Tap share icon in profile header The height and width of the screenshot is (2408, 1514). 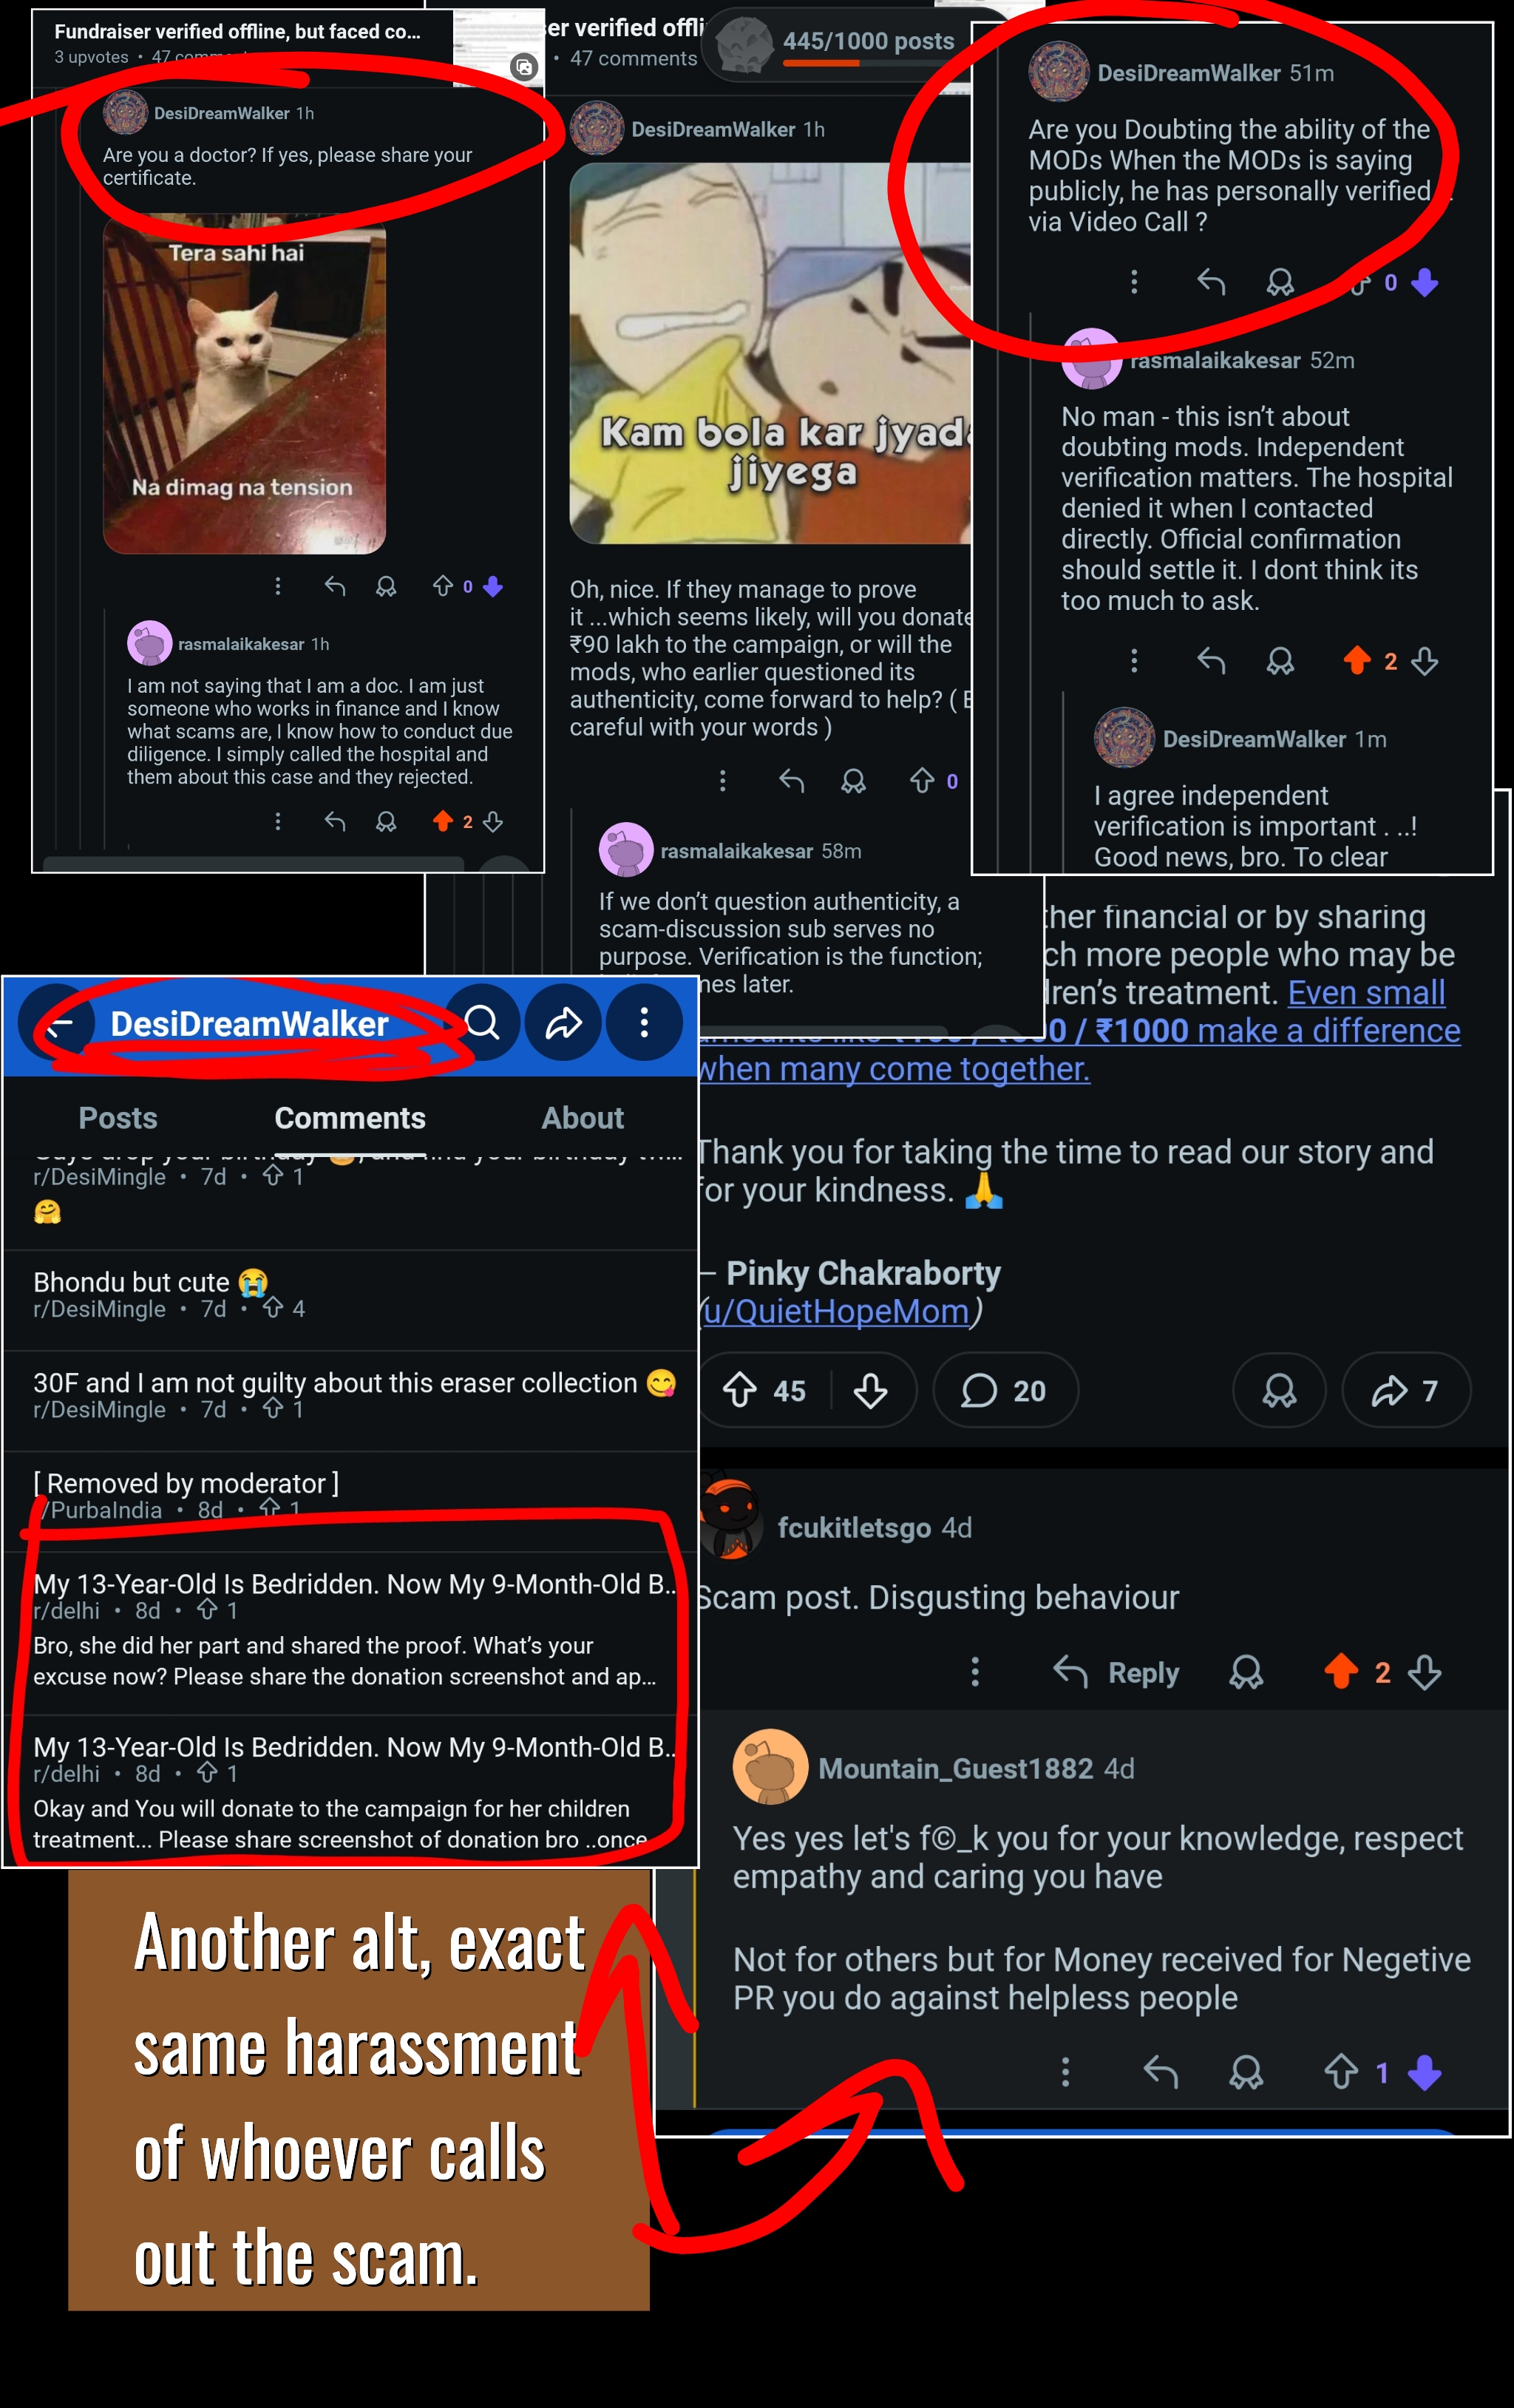coord(564,1022)
